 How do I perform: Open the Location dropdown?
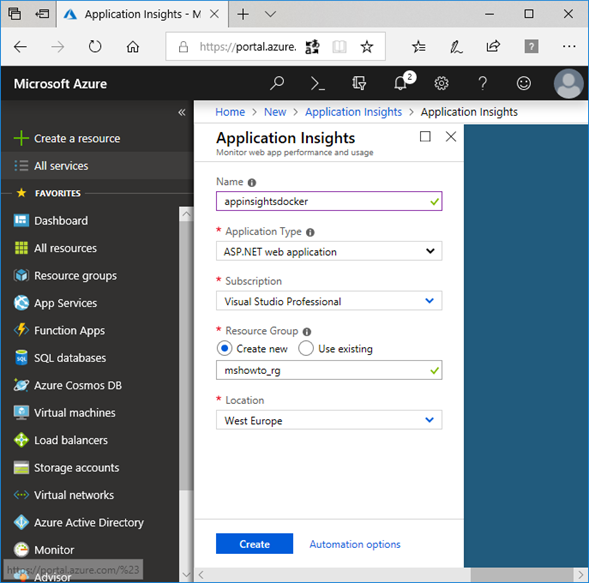click(x=329, y=420)
